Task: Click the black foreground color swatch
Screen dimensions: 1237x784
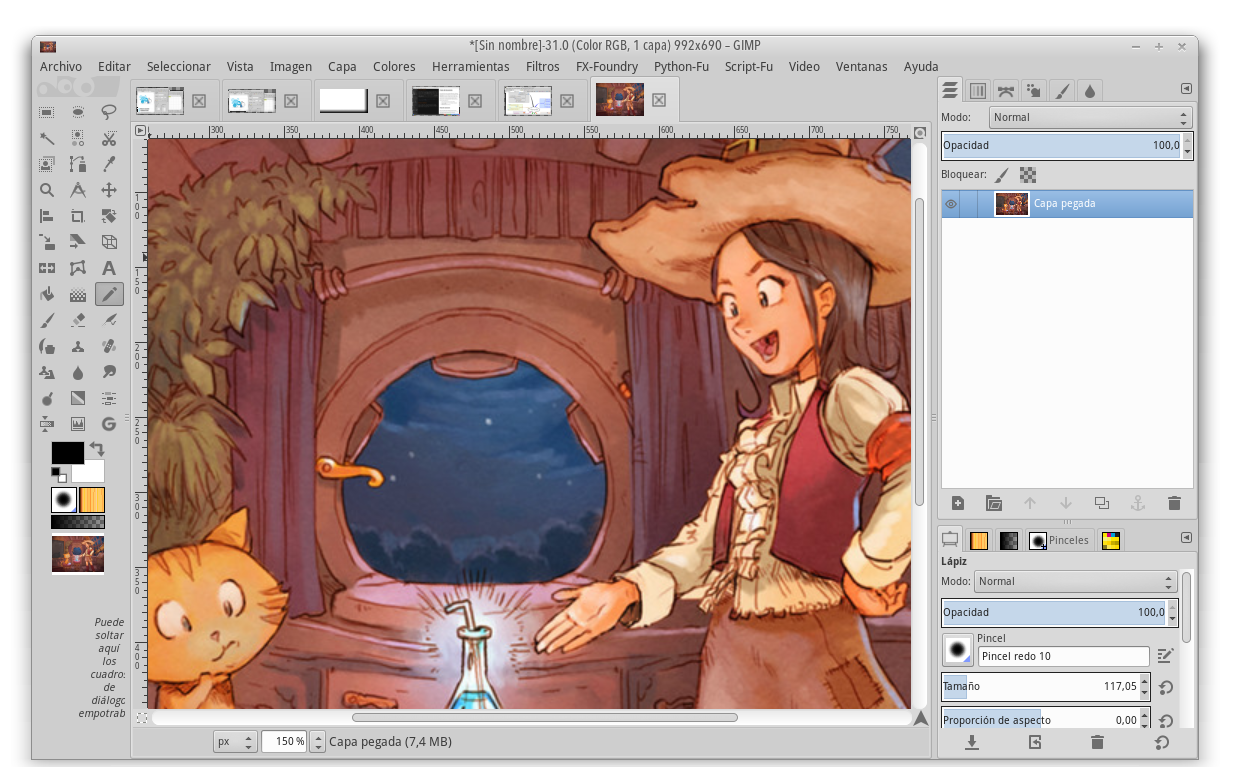Action: pyautogui.click(x=67, y=453)
